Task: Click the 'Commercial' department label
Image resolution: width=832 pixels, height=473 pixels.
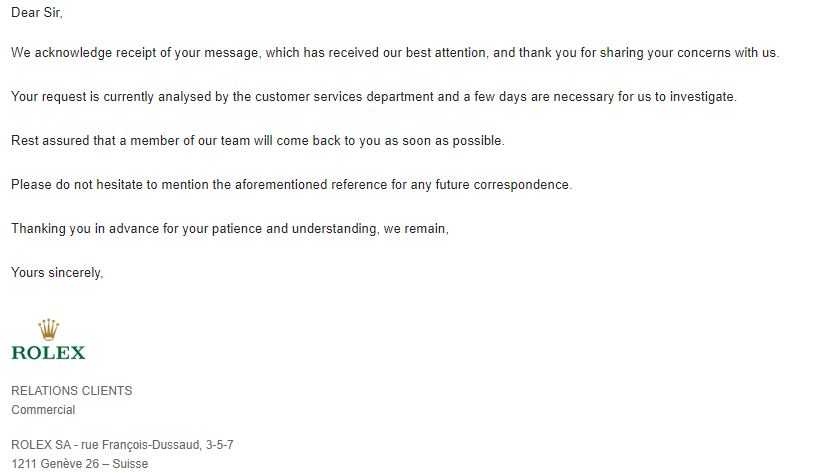Action: pyautogui.click(x=43, y=410)
